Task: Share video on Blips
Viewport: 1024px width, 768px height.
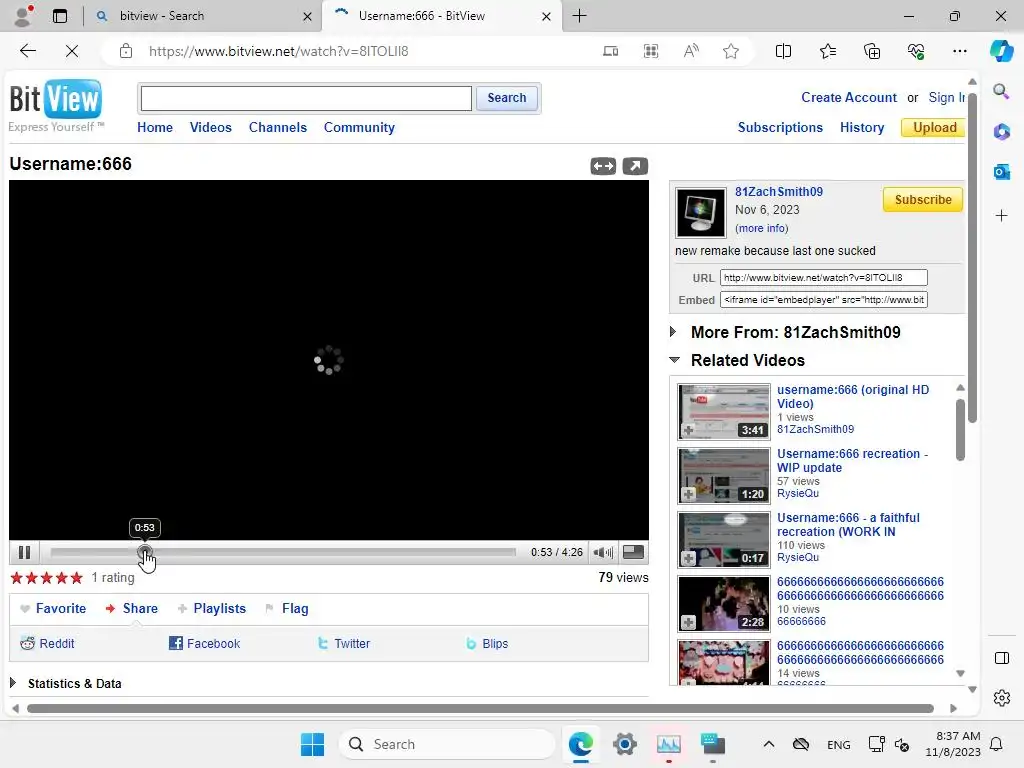Action: (487, 643)
